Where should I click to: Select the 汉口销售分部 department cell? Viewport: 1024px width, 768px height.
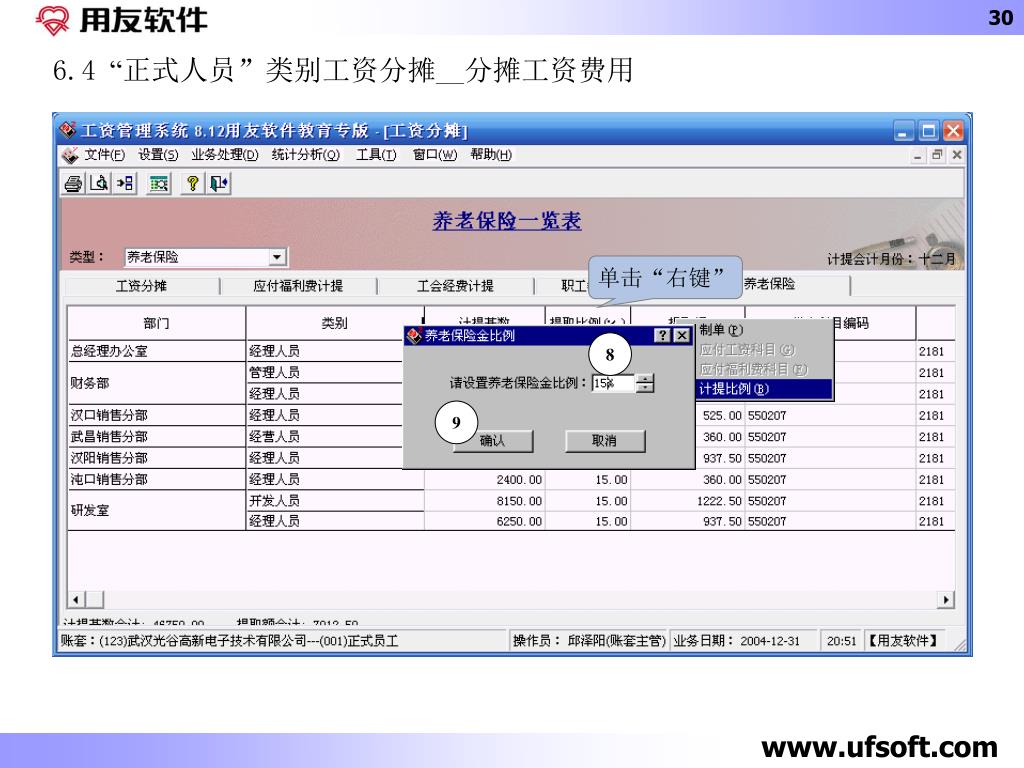pos(157,415)
